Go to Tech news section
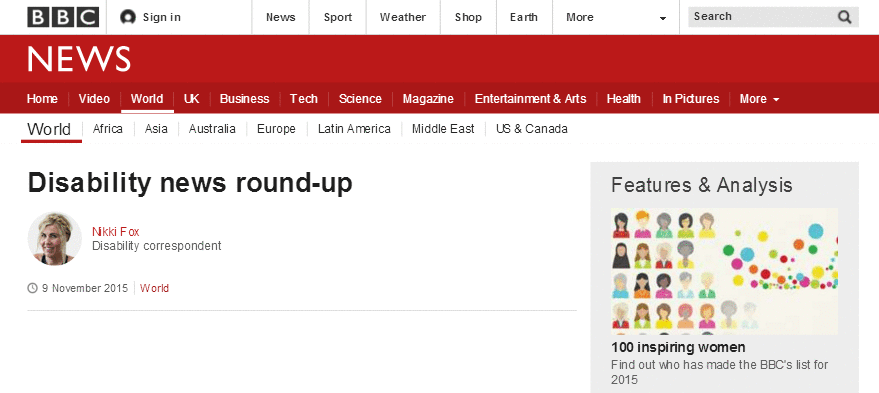The image size is (879, 393). (x=304, y=99)
